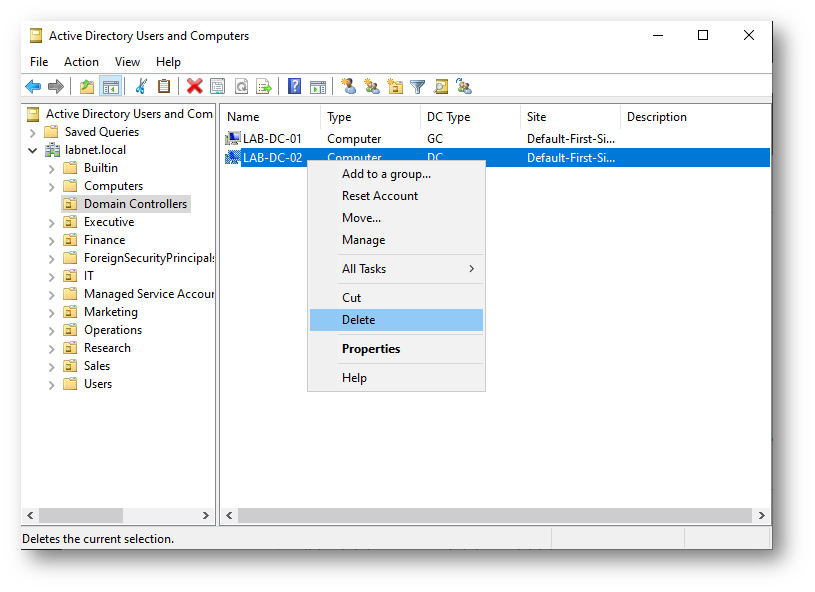Click the Export List toolbar icon
Viewport: 815px width, 592px height.
(265, 86)
